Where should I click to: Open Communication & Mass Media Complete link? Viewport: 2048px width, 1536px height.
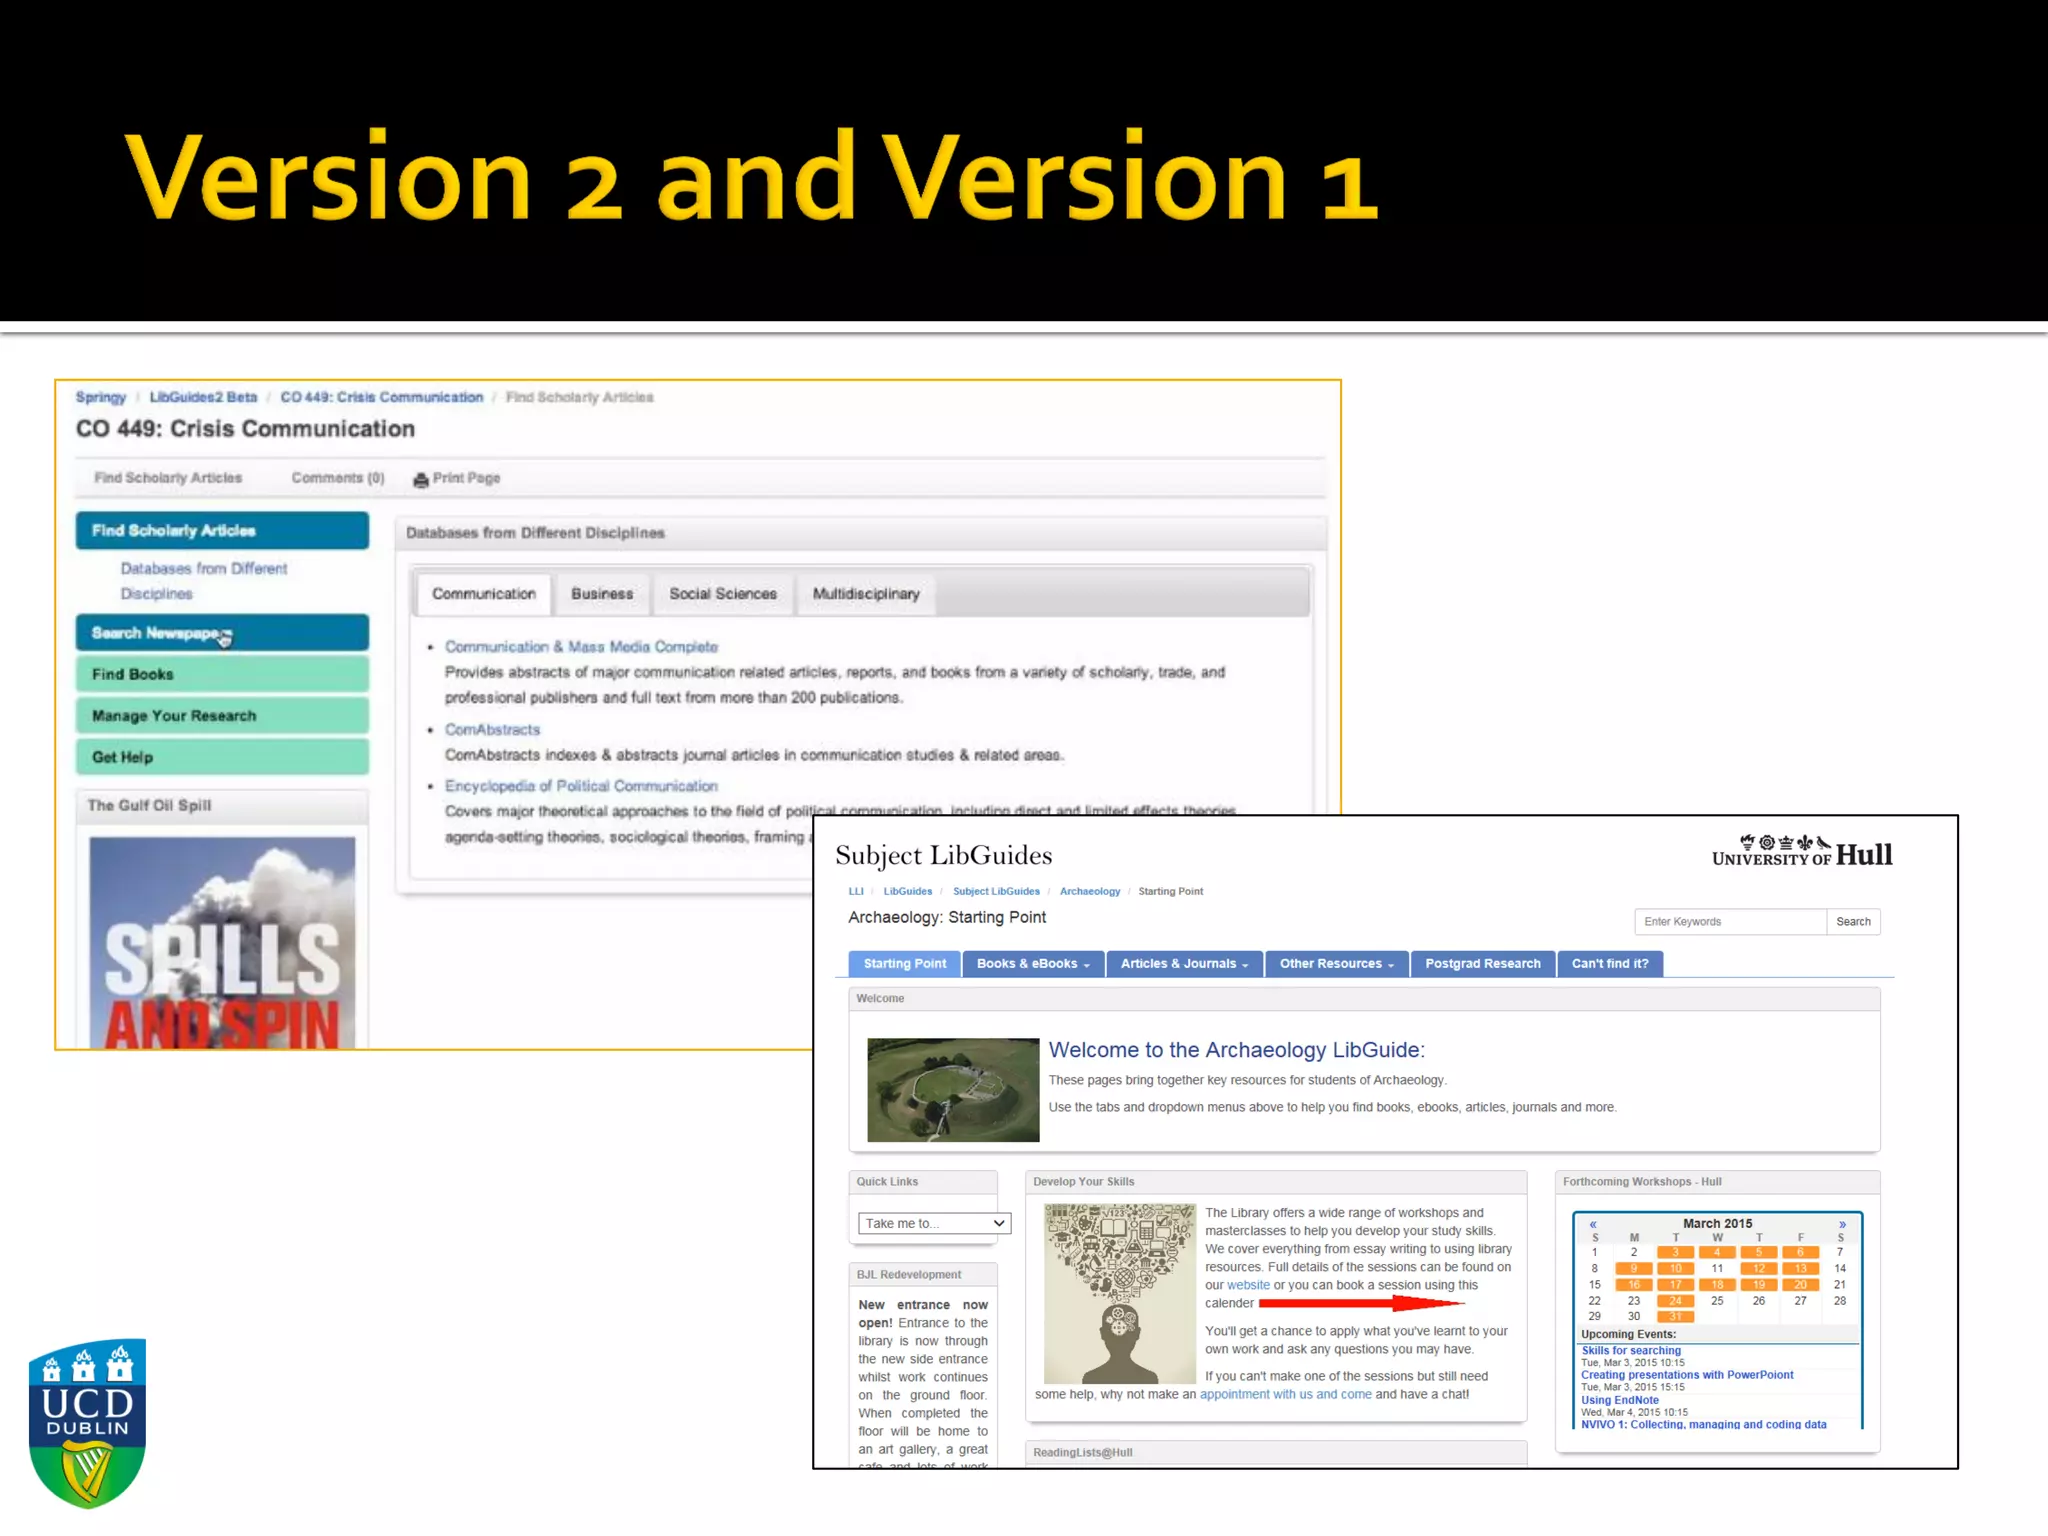click(x=581, y=647)
